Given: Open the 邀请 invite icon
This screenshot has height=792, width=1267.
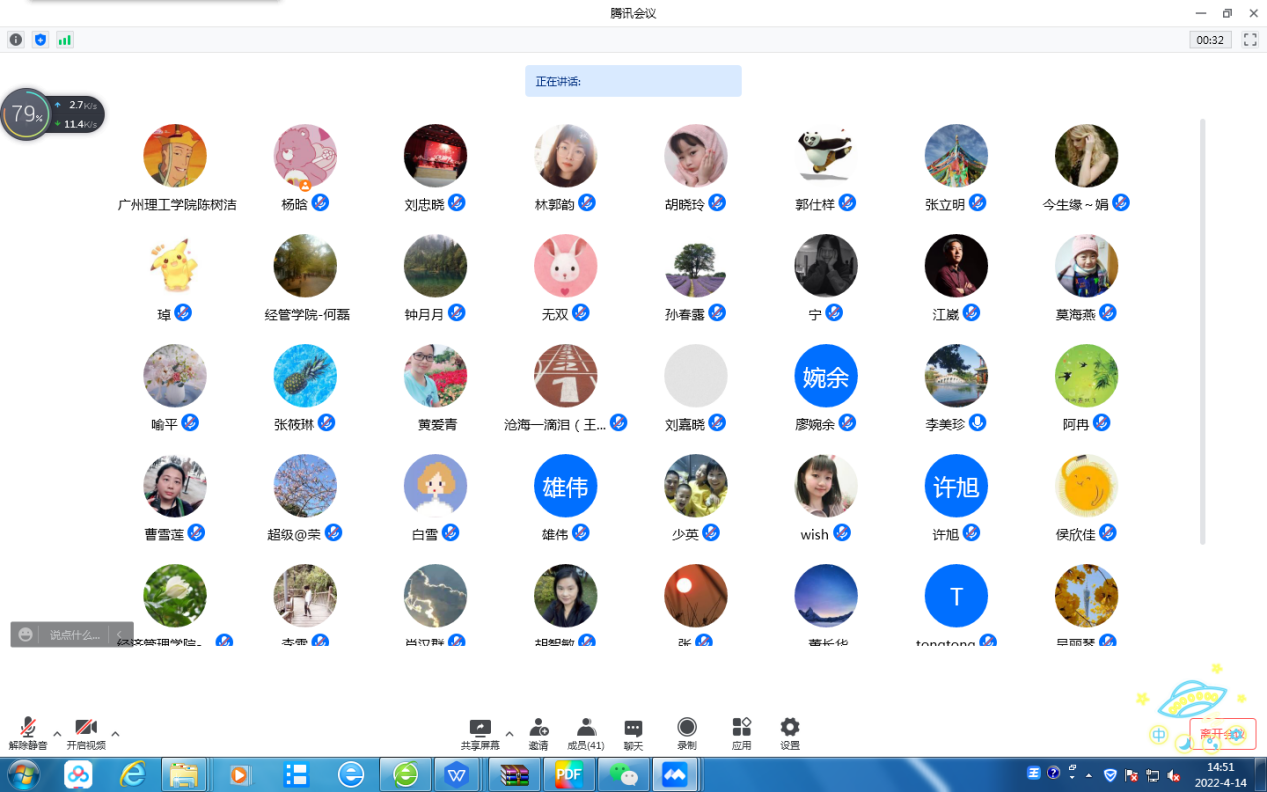Looking at the screenshot, I should tap(538, 733).
